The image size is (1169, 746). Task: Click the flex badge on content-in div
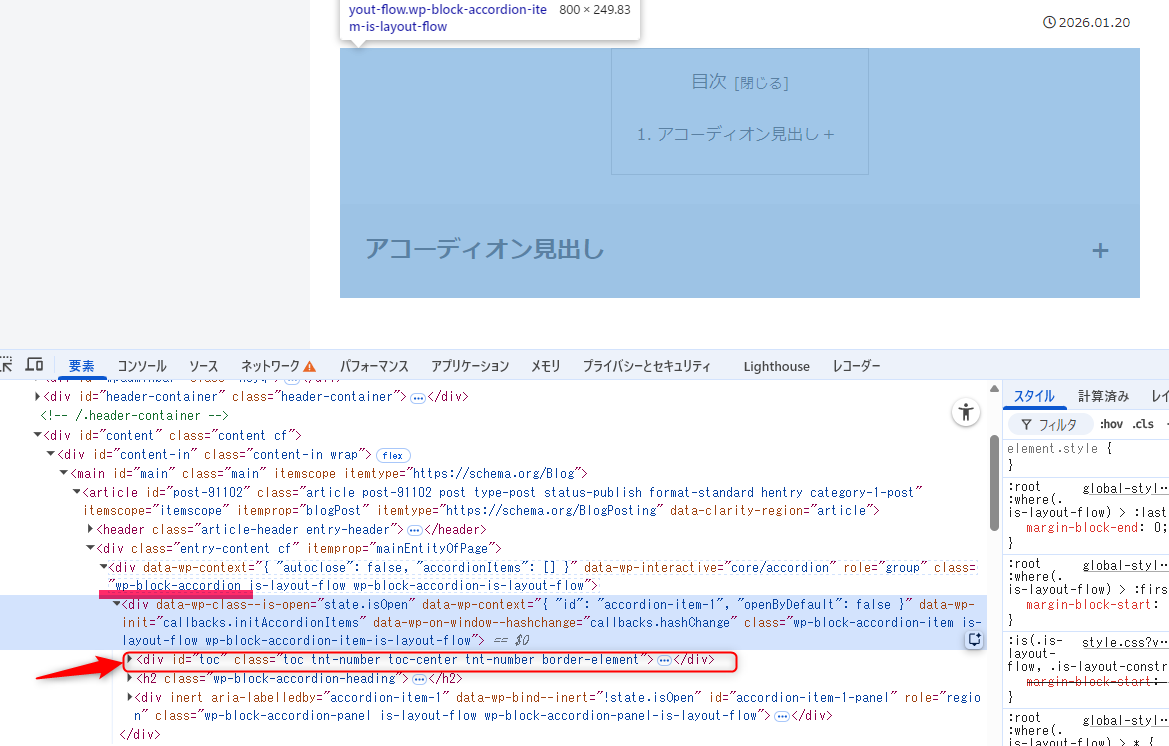391,455
